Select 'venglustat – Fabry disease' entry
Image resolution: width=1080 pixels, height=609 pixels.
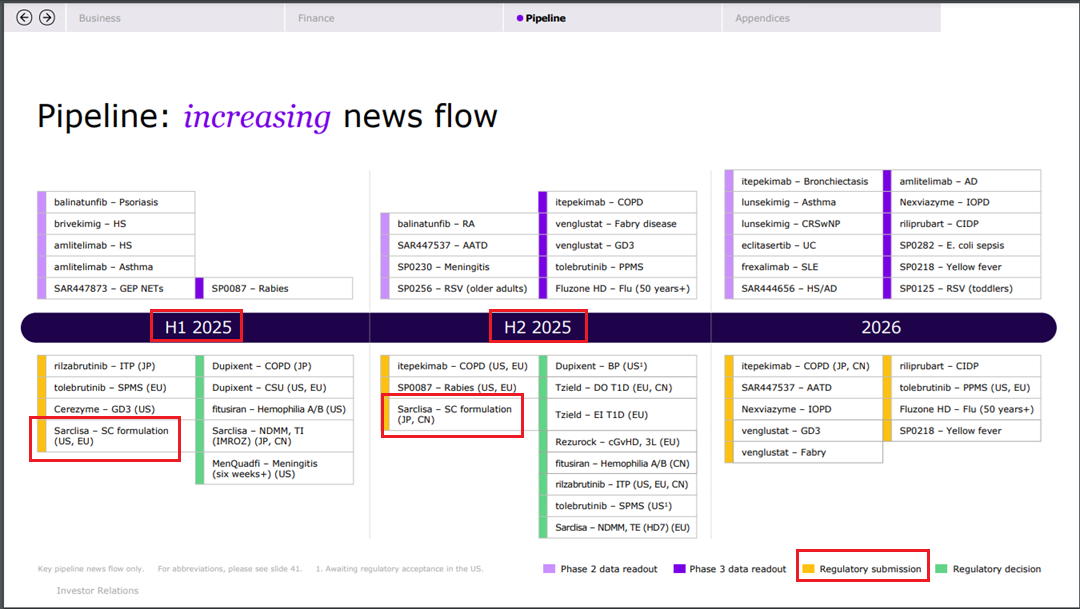coord(617,224)
